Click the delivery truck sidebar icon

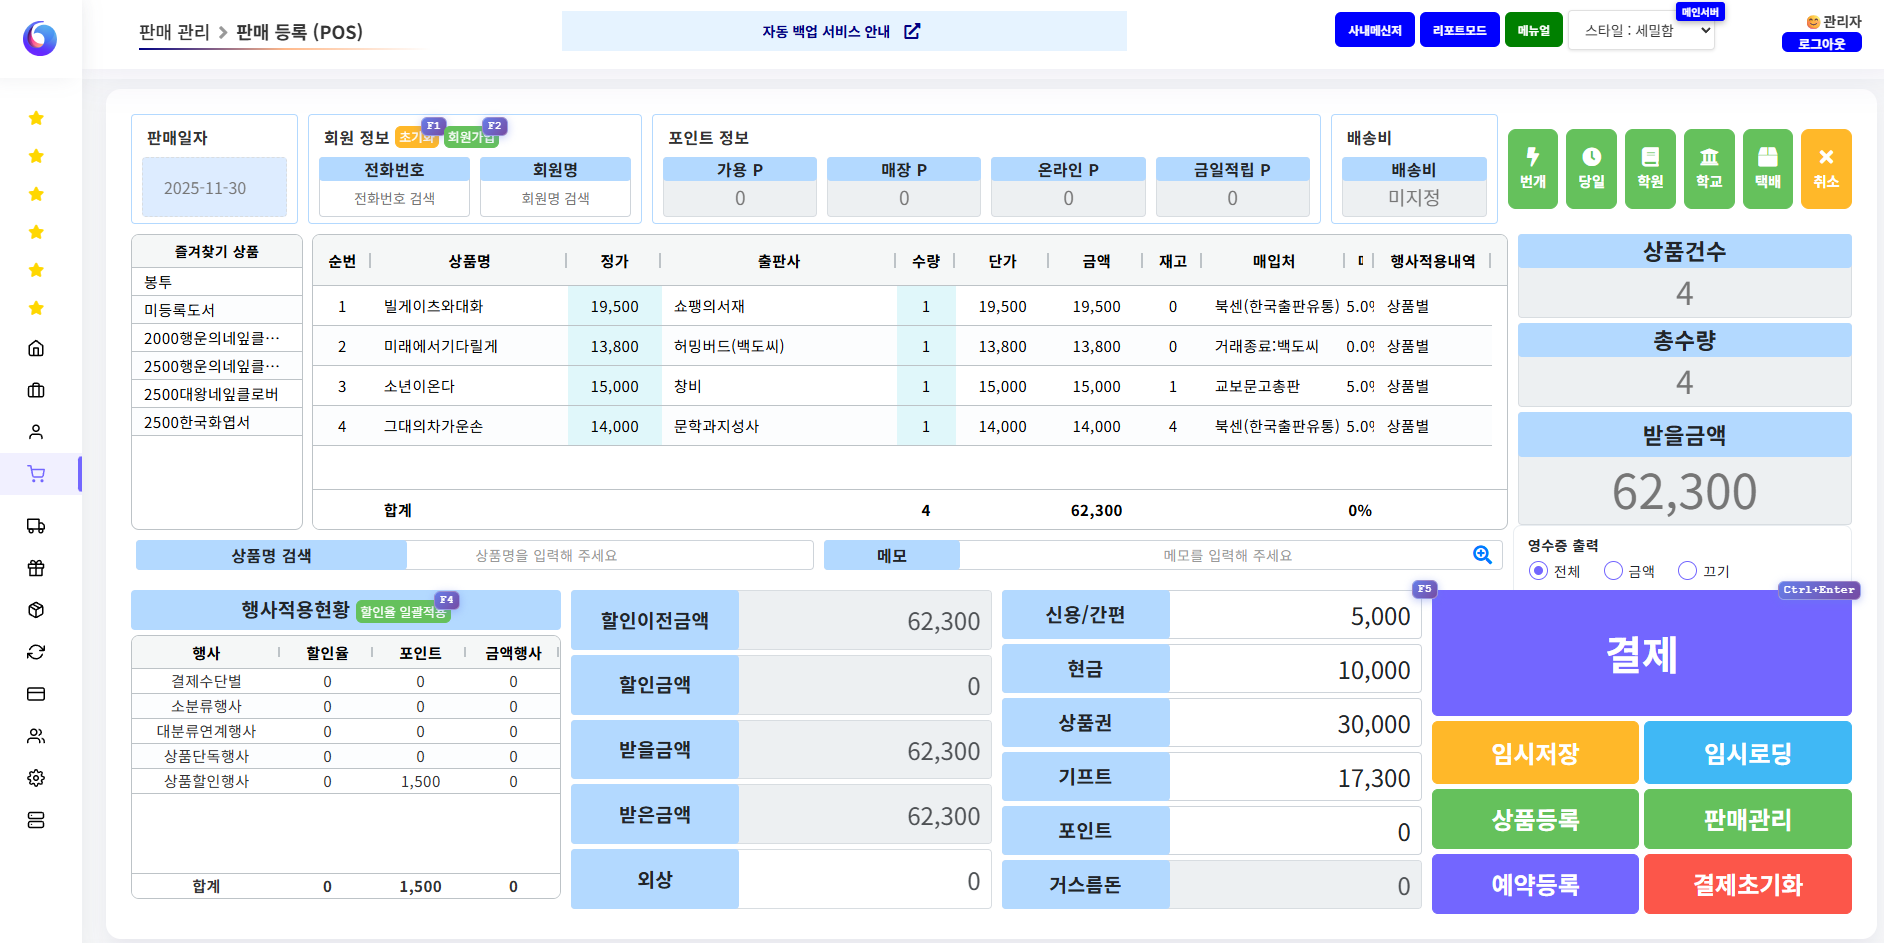pos(36,526)
